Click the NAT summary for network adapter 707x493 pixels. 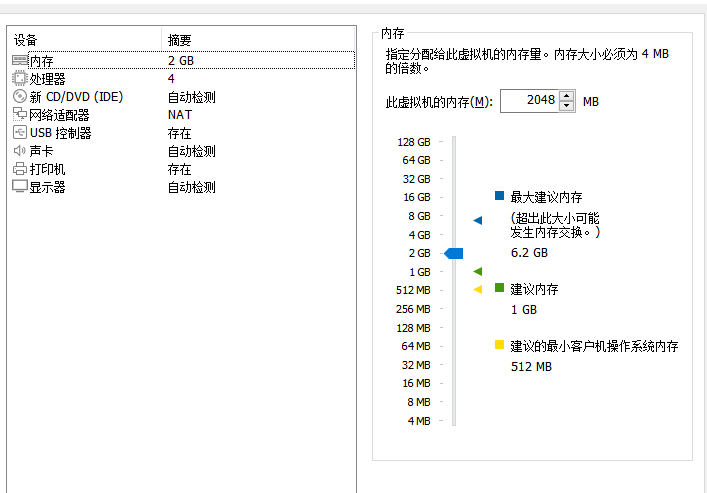pos(180,115)
